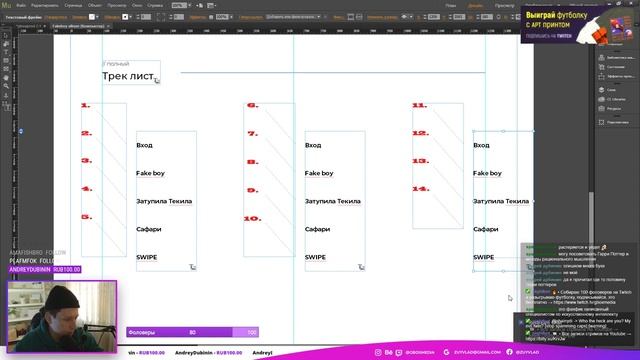Click the Фолловеры progress bar

192,332
